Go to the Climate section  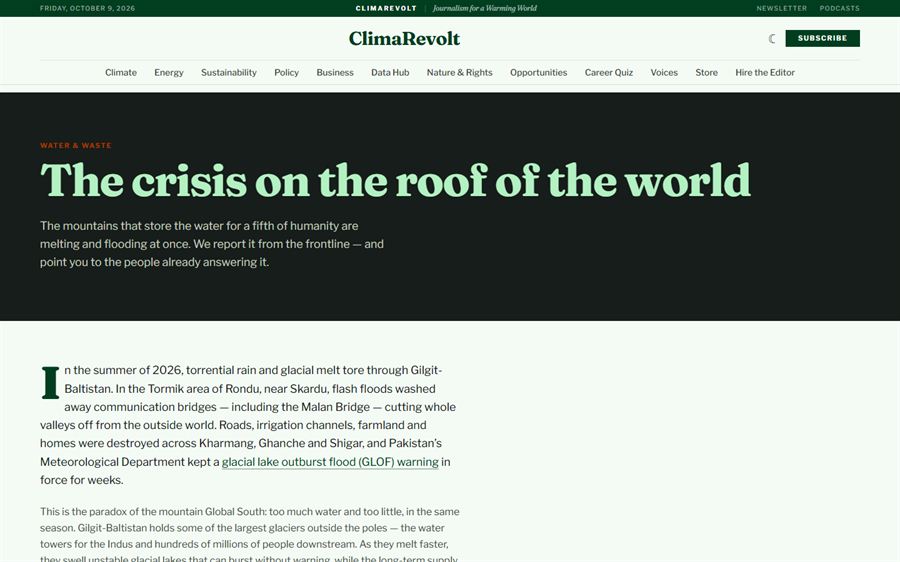click(x=121, y=72)
